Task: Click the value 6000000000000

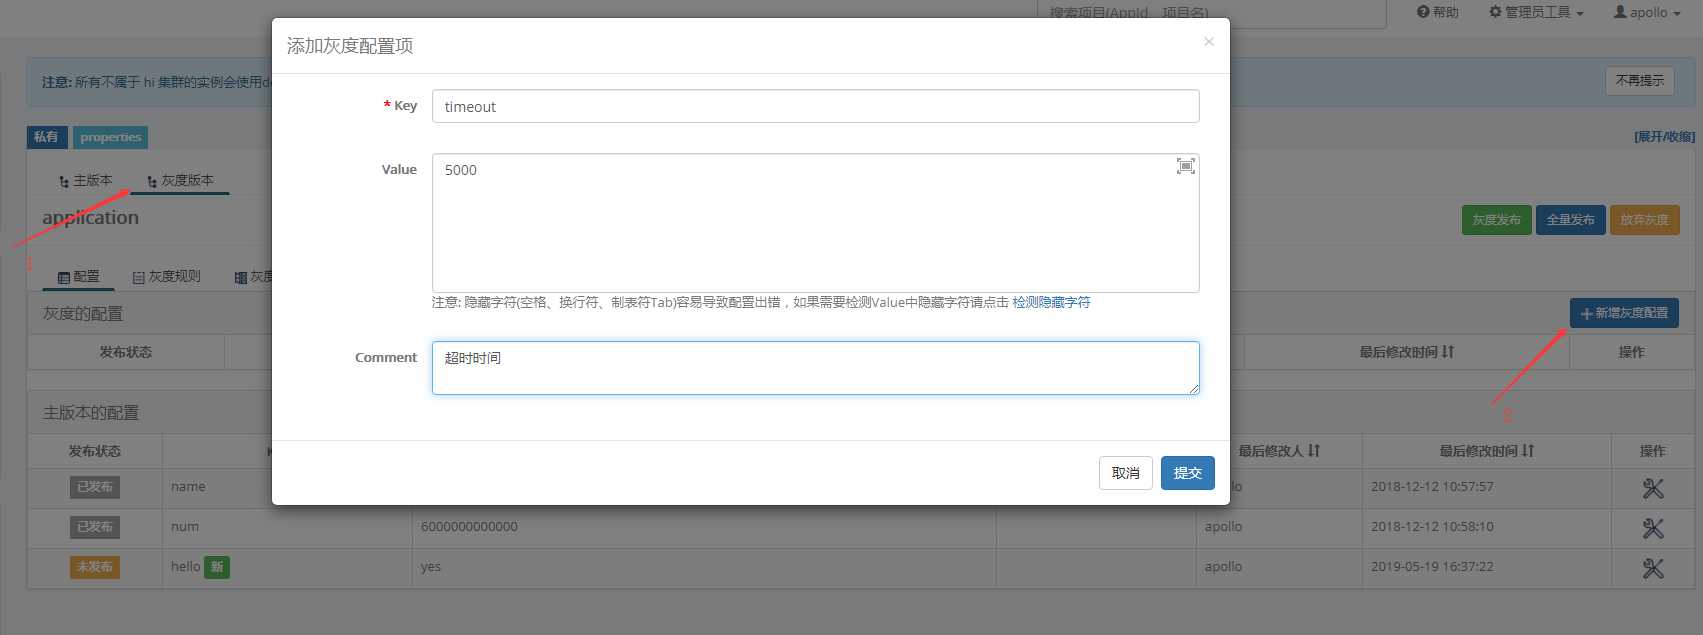Action: pyautogui.click(x=469, y=527)
